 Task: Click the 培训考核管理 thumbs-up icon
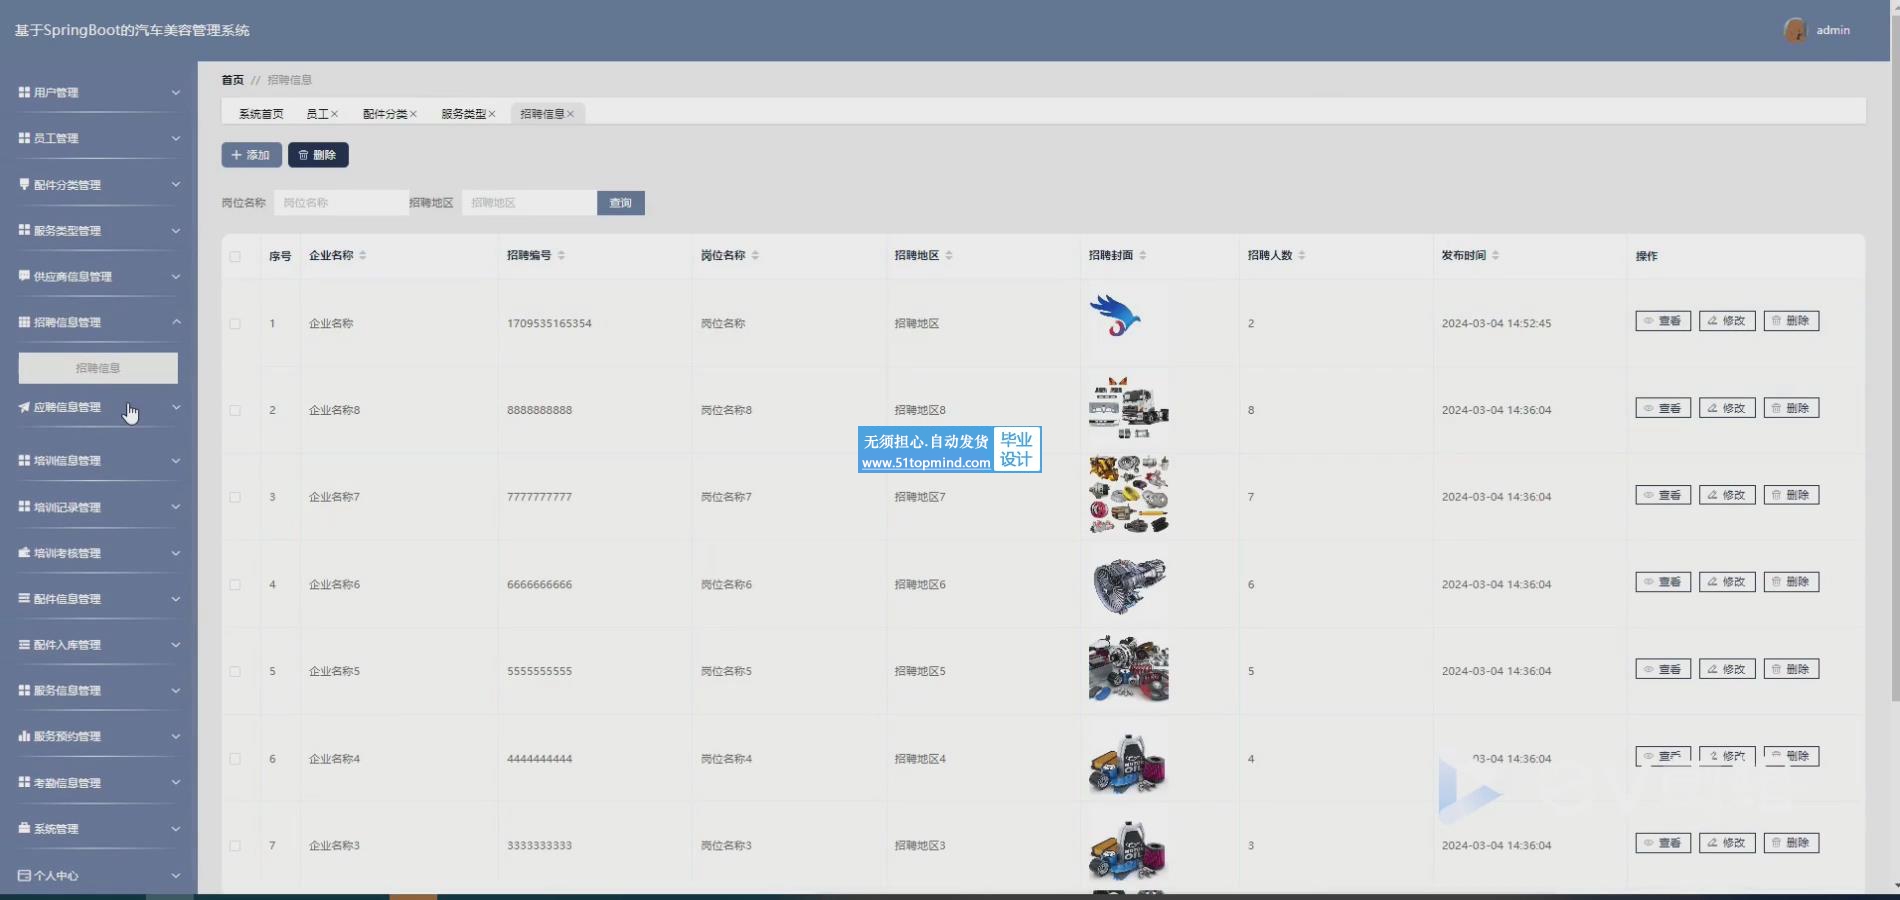24,552
